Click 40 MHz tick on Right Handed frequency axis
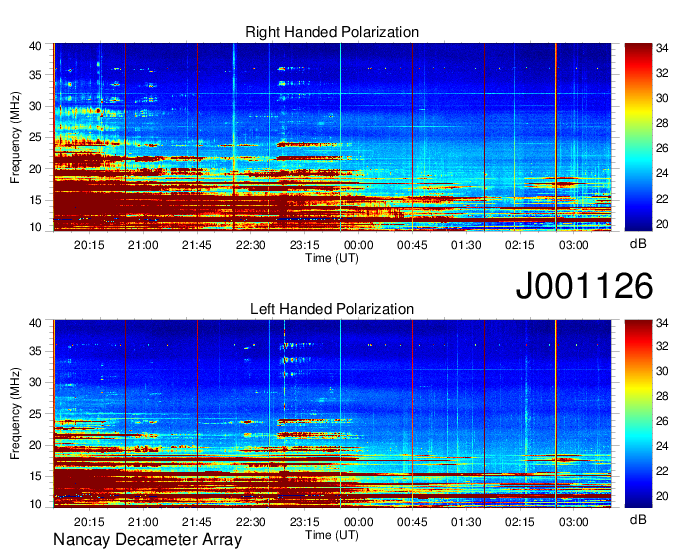This screenshot has height=552, width=680. [x=35, y=46]
